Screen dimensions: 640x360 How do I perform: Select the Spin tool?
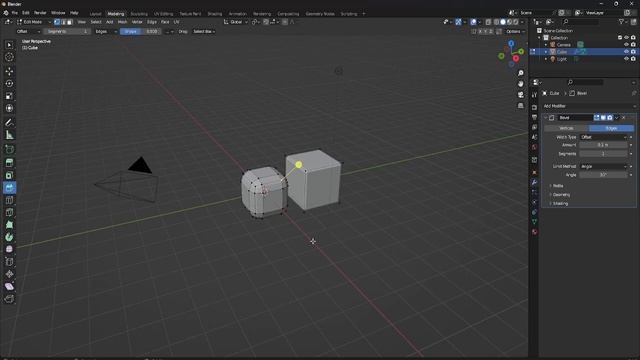9,237
